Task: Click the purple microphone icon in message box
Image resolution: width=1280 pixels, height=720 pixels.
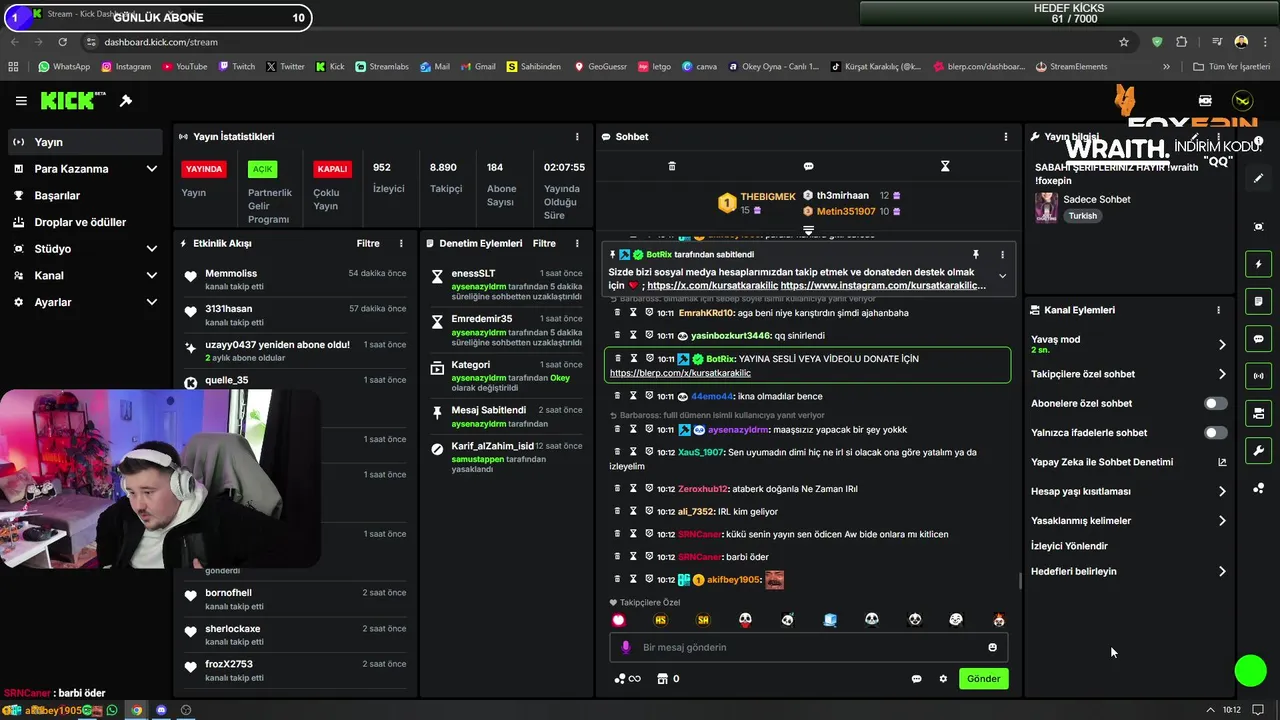Action: 626,648
